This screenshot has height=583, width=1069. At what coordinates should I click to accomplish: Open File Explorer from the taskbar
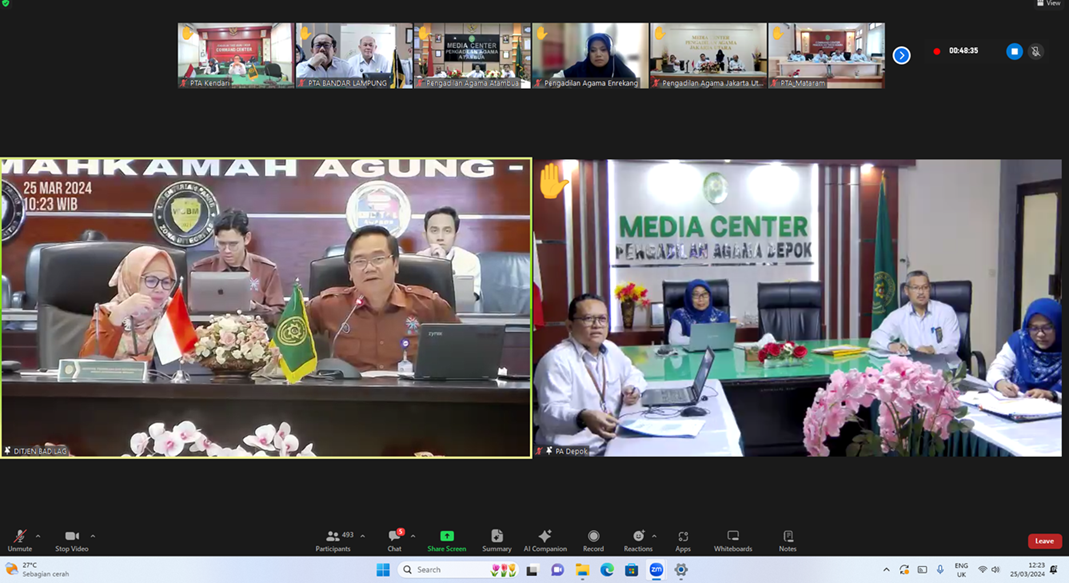[582, 569]
